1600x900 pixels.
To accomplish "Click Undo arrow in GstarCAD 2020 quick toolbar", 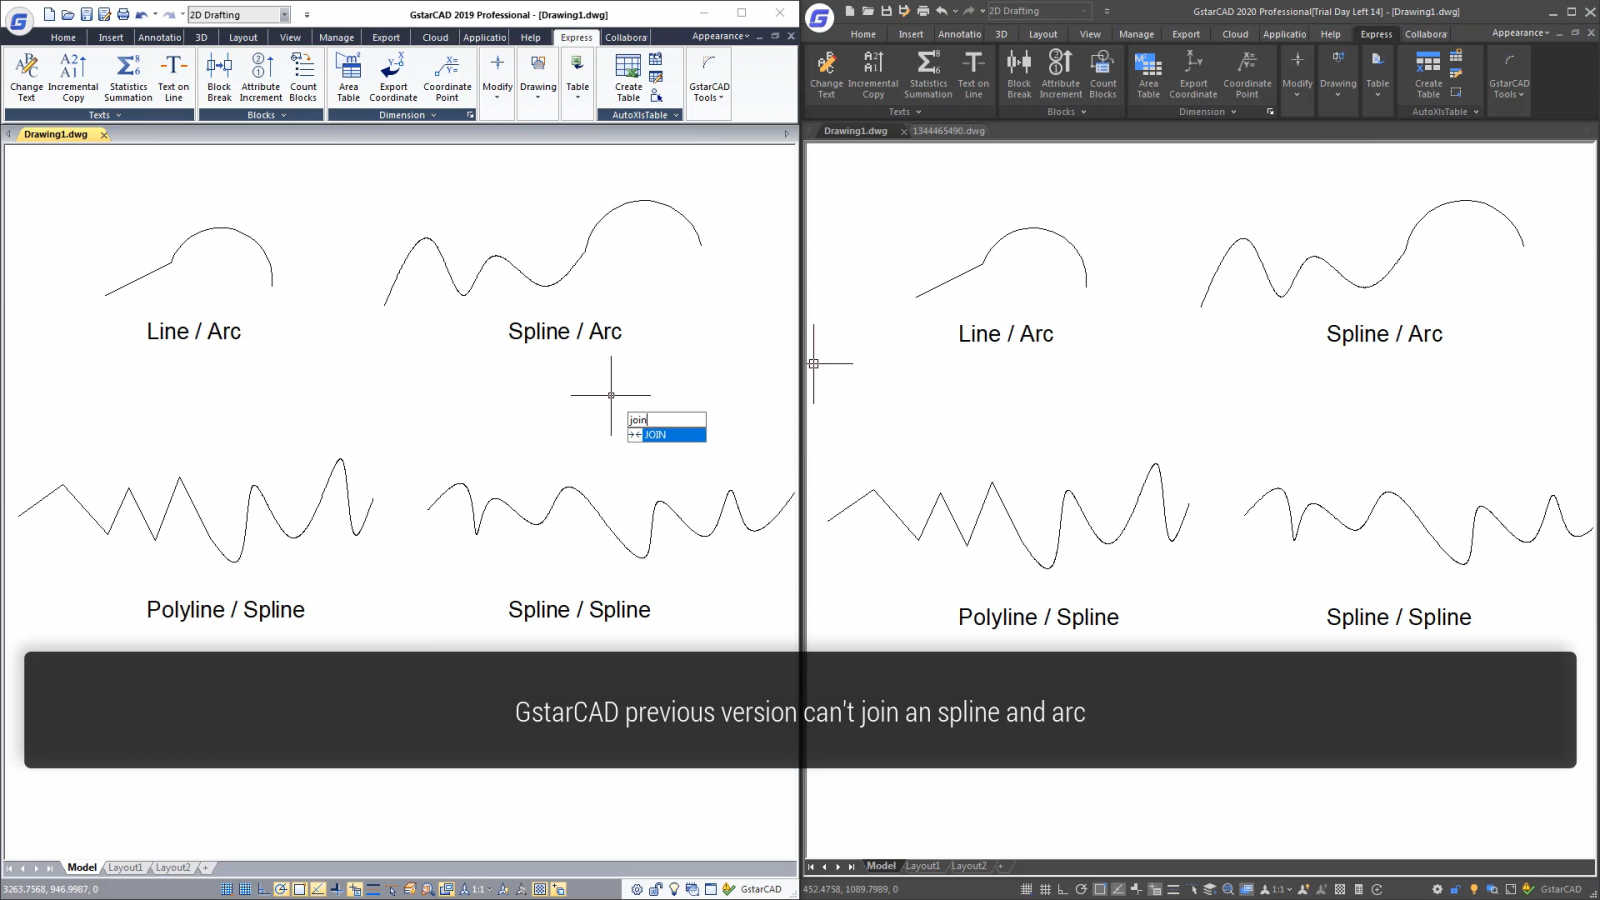I will (941, 11).
